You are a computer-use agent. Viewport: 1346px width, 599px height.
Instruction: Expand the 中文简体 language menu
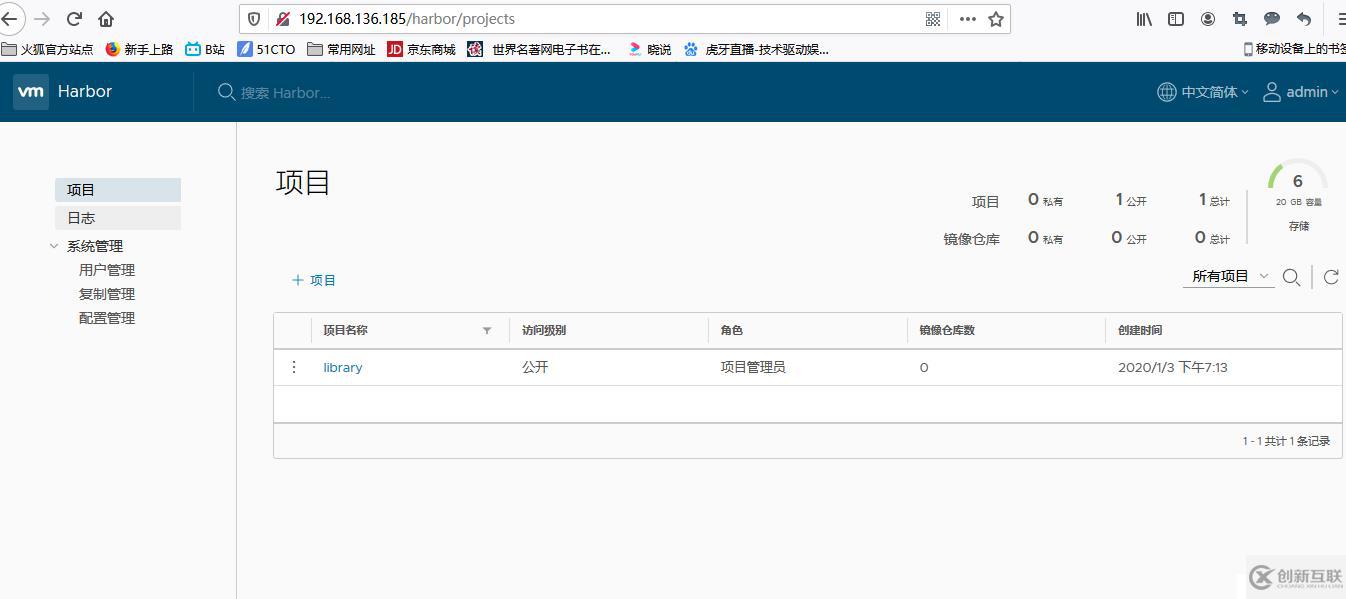coord(1210,92)
